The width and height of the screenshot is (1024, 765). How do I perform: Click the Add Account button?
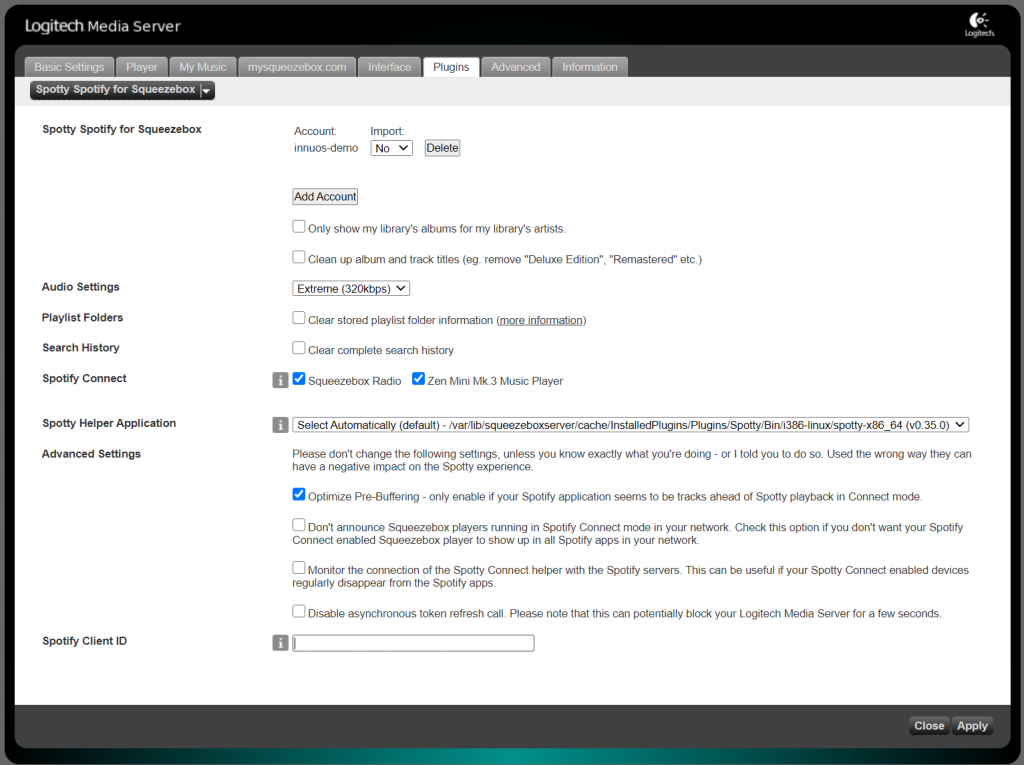pyautogui.click(x=325, y=197)
